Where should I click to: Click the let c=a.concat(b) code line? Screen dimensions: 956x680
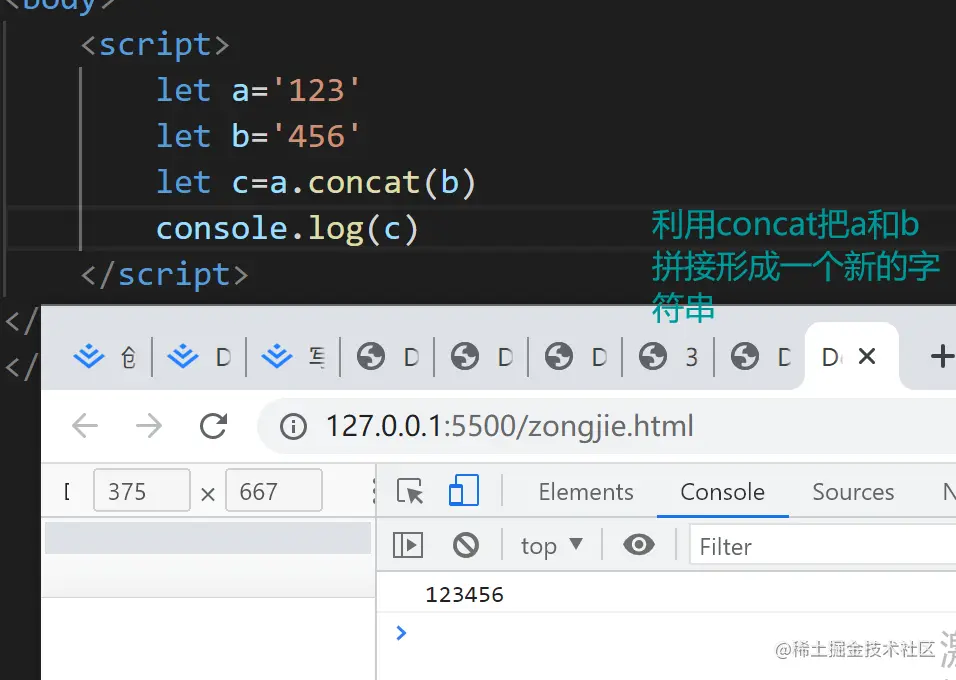tap(316, 182)
